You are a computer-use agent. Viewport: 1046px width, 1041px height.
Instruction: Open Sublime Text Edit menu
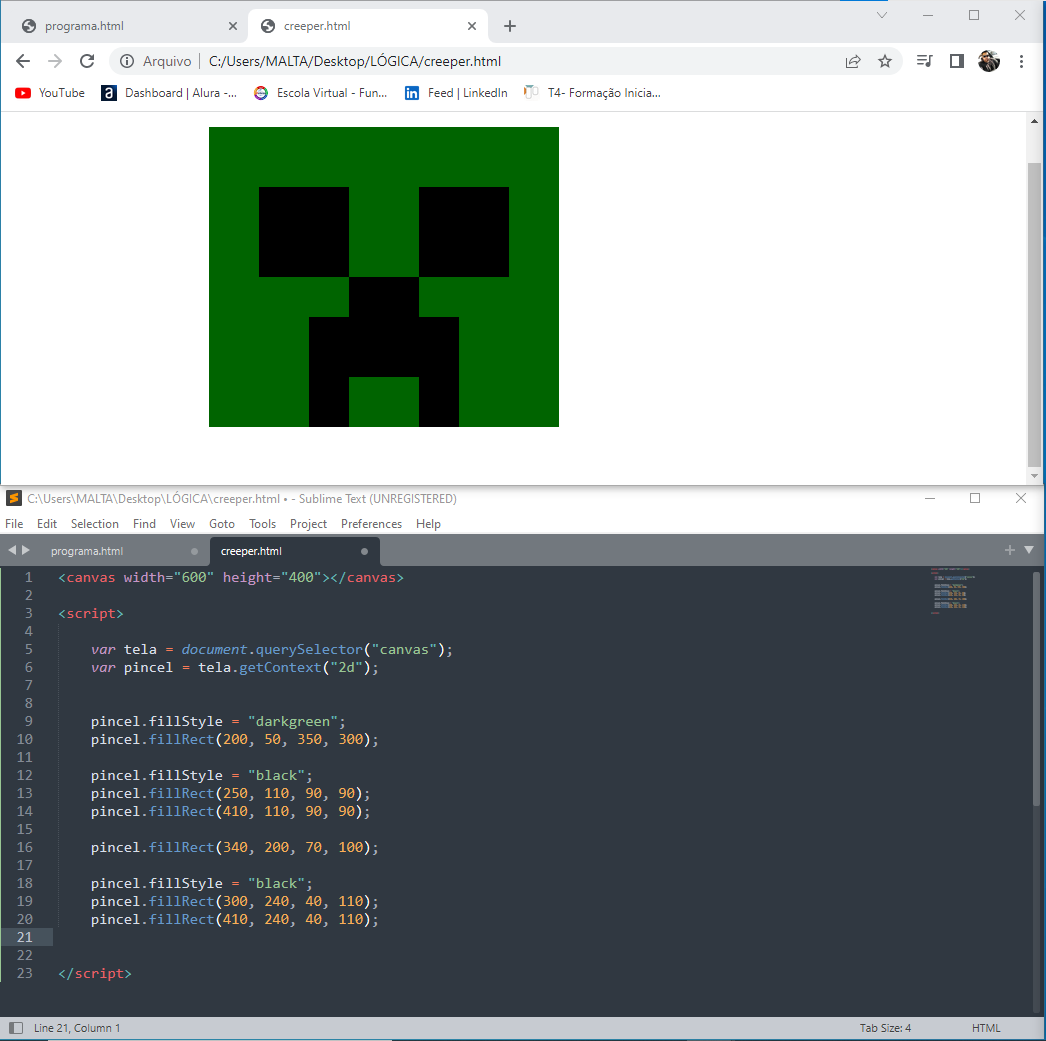47,524
